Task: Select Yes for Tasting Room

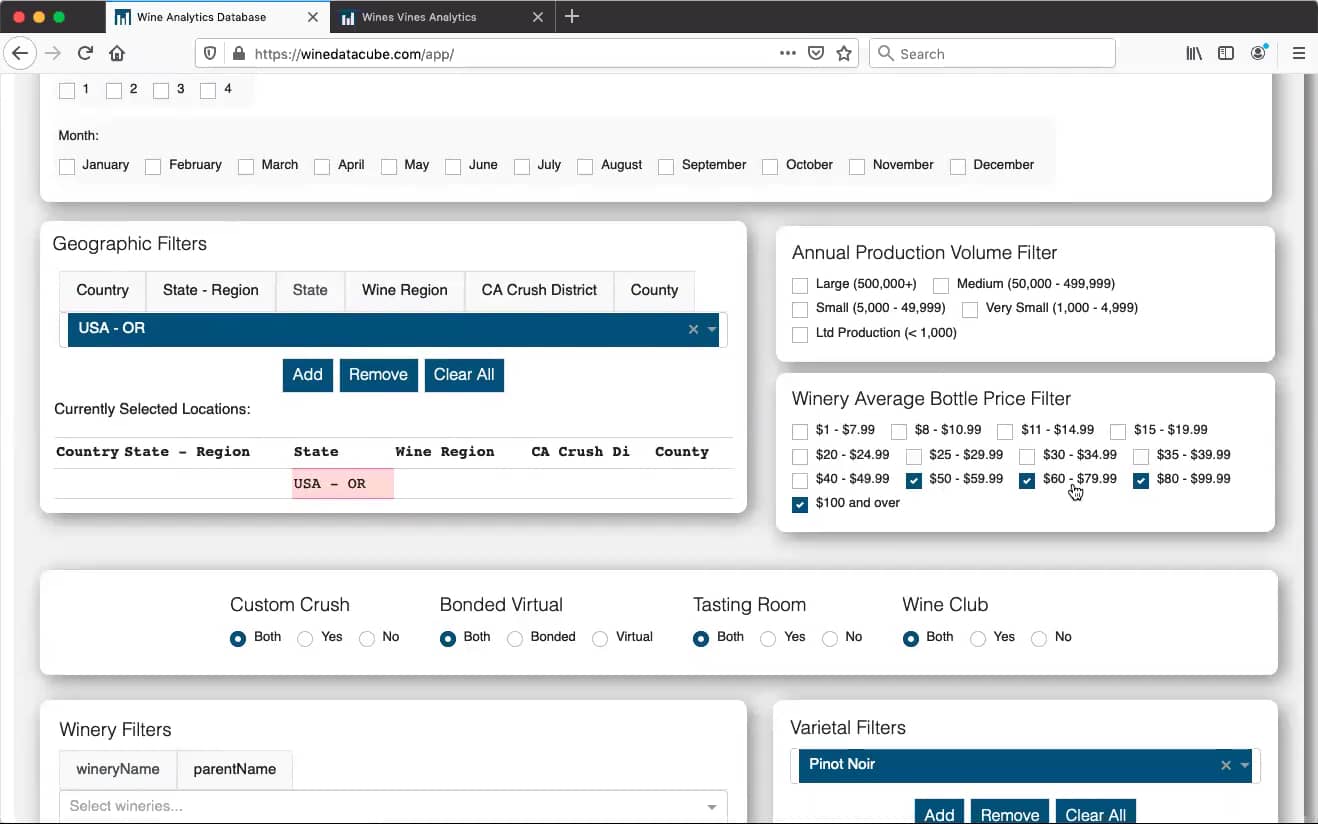Action: (768, 638)
